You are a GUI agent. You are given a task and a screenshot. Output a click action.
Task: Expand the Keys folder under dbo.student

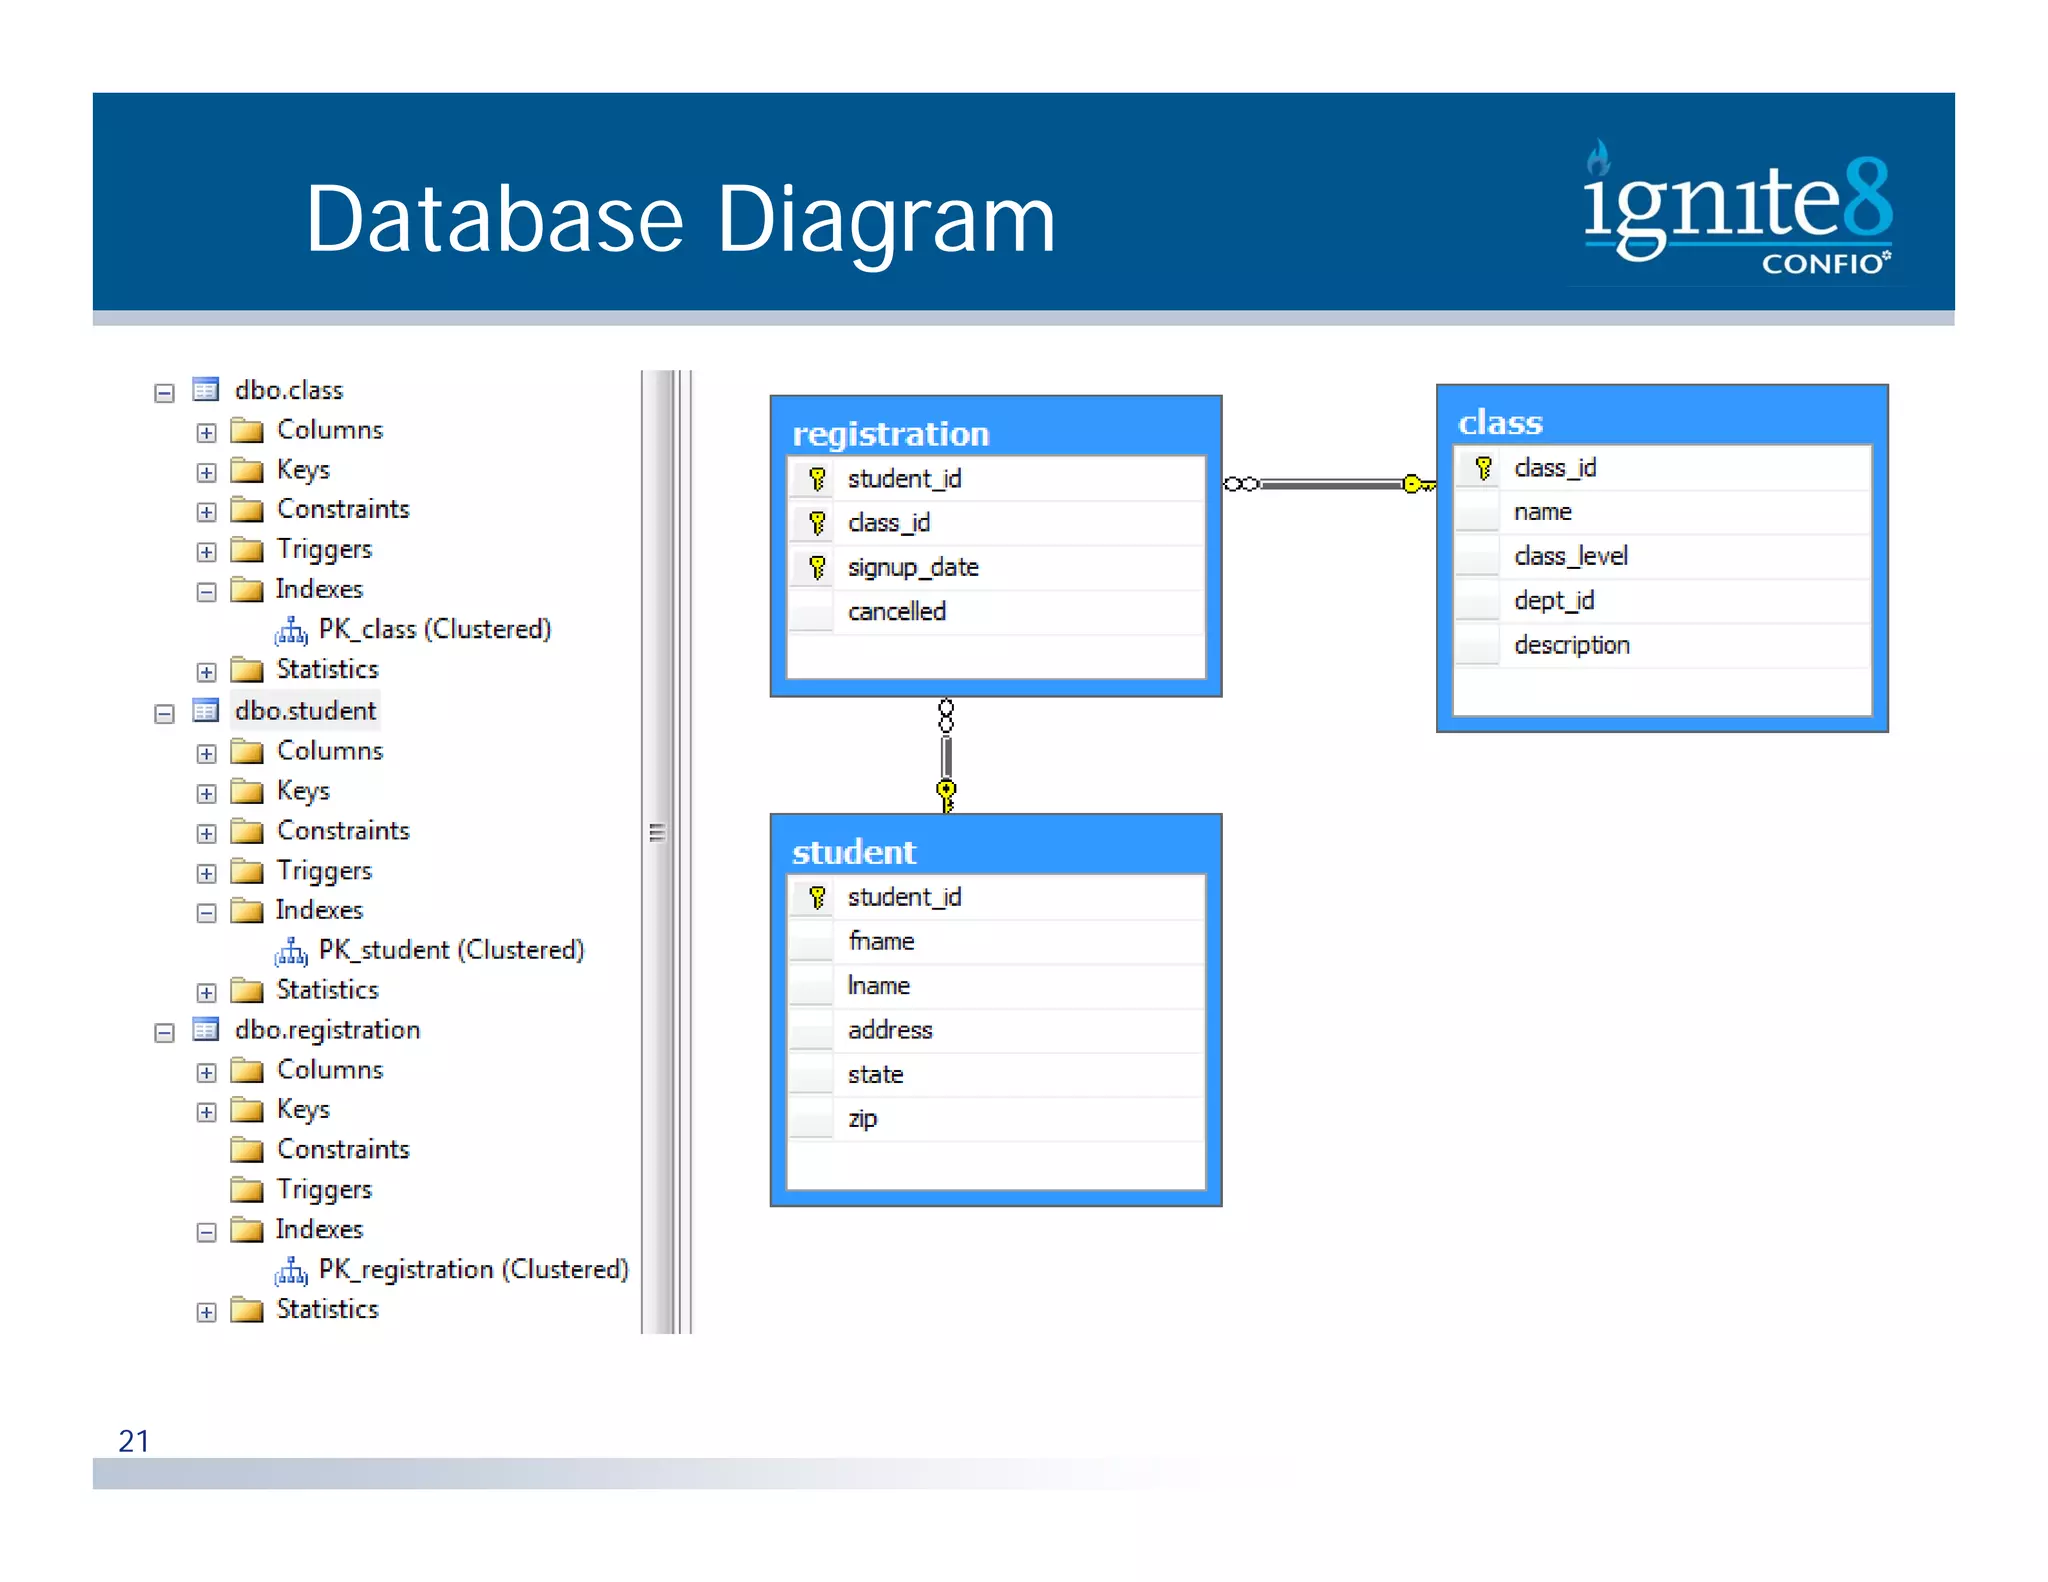206,794
